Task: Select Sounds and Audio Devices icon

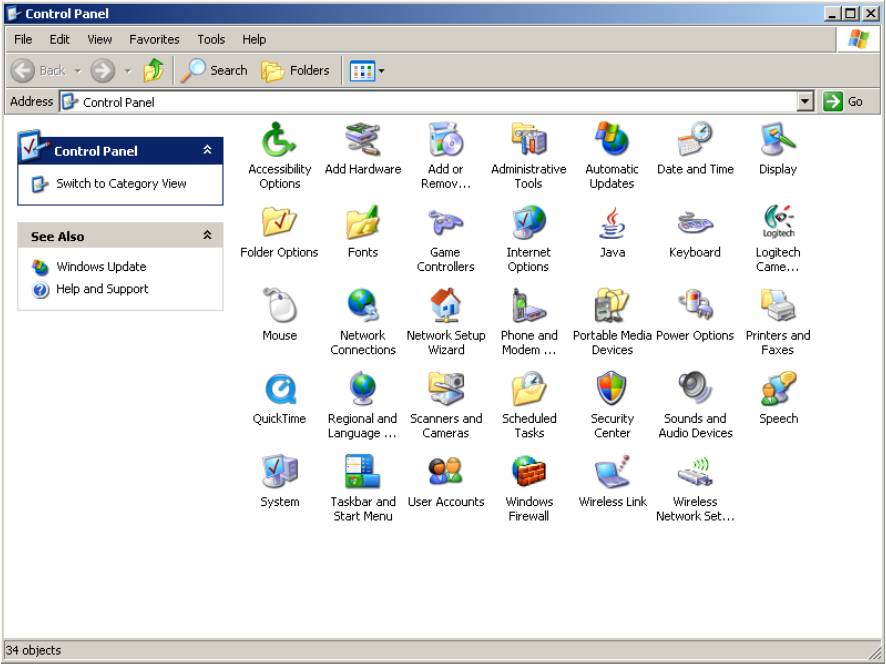Action: (x=695, y=405)
